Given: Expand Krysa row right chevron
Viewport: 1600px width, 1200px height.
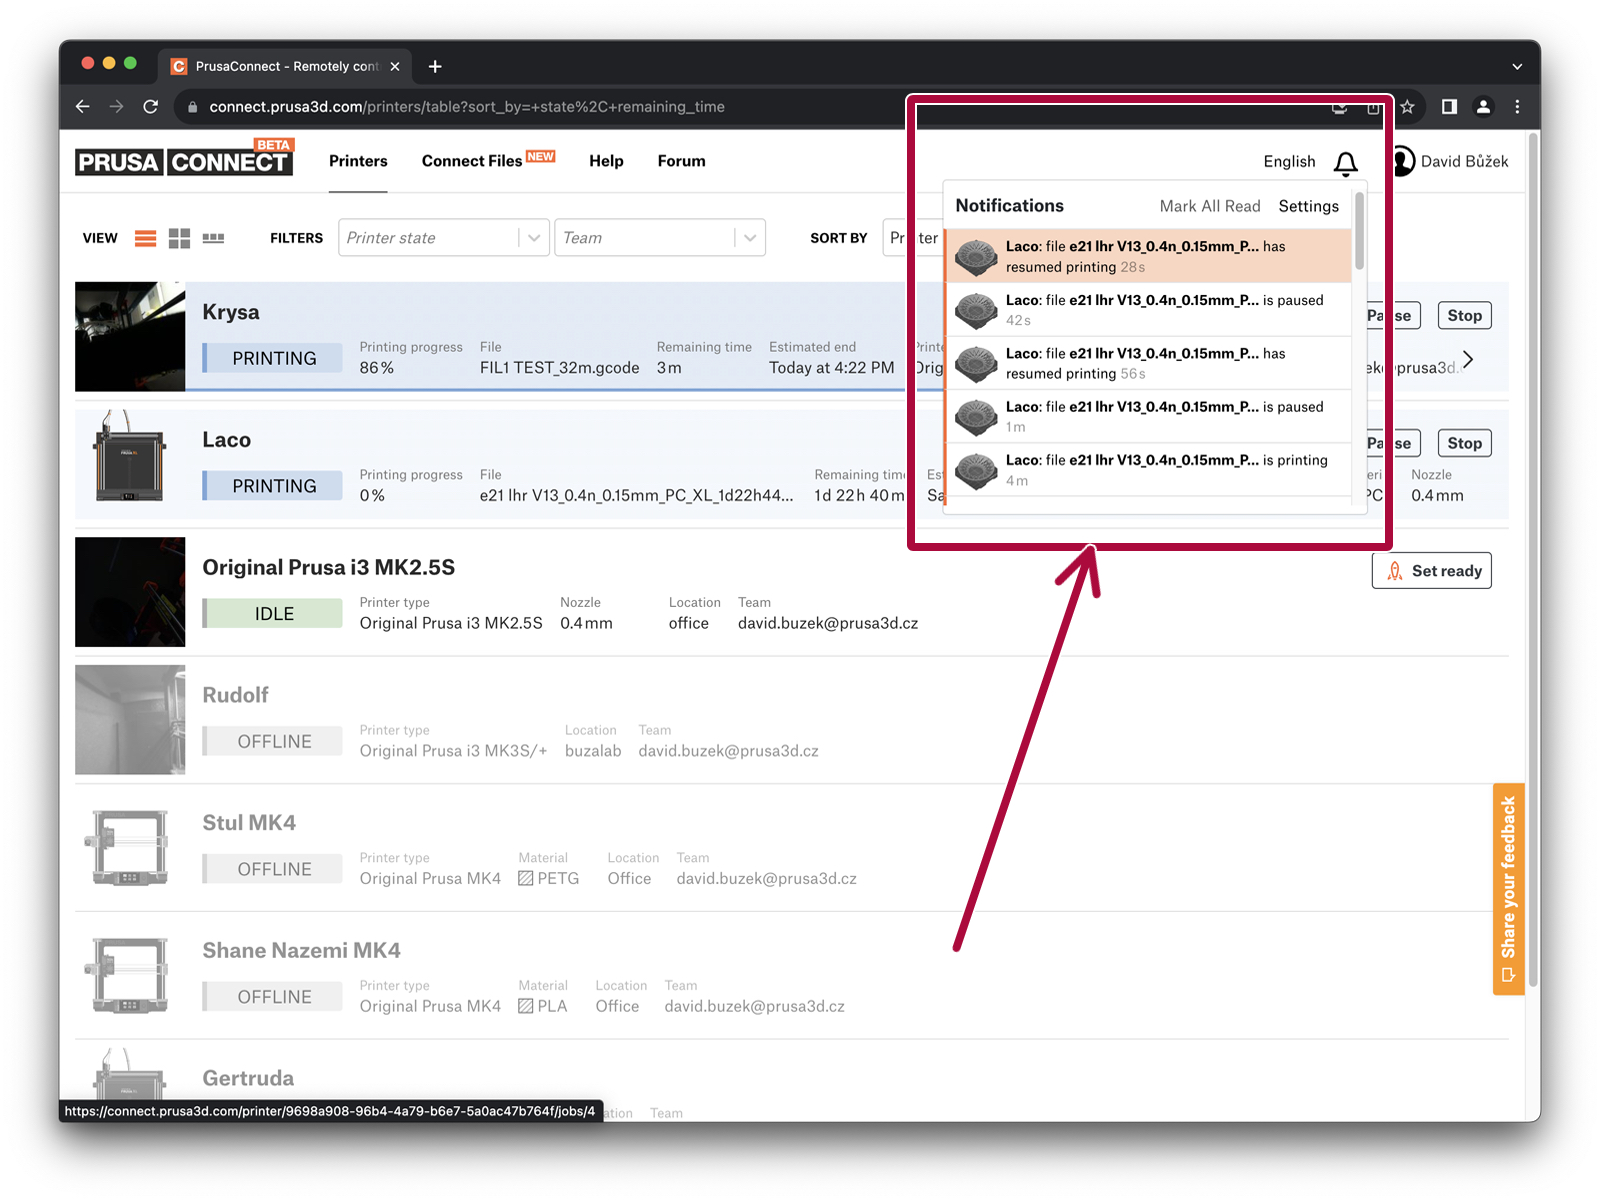Looking at the screenshot, I should [x=1468, y=359].
